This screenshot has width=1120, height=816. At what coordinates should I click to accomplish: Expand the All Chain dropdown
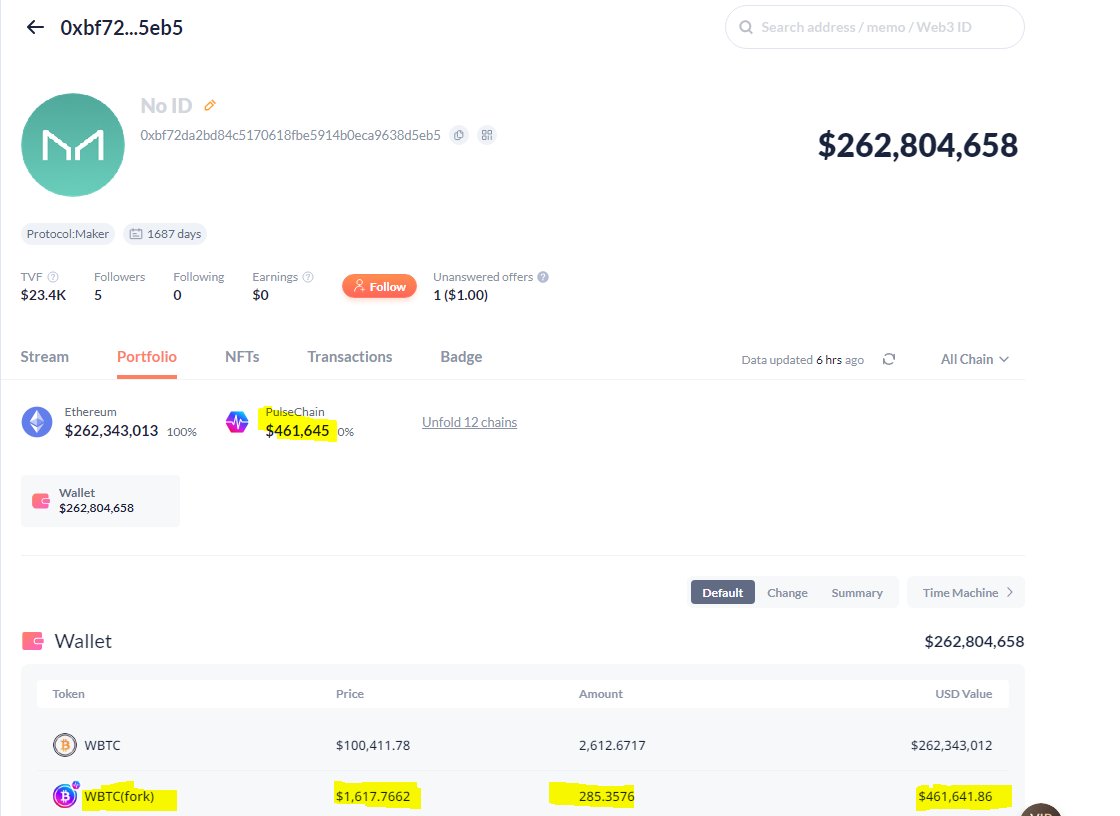click(974, 359)
